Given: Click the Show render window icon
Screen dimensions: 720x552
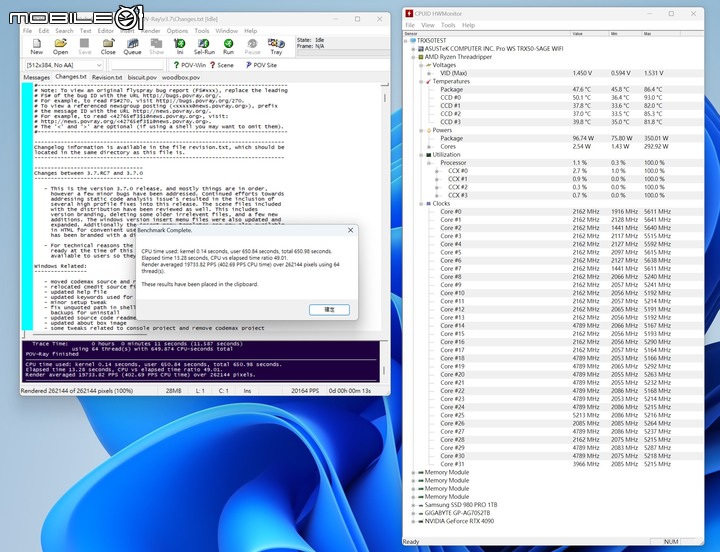Looking at the screenshot, I should 156,44.
